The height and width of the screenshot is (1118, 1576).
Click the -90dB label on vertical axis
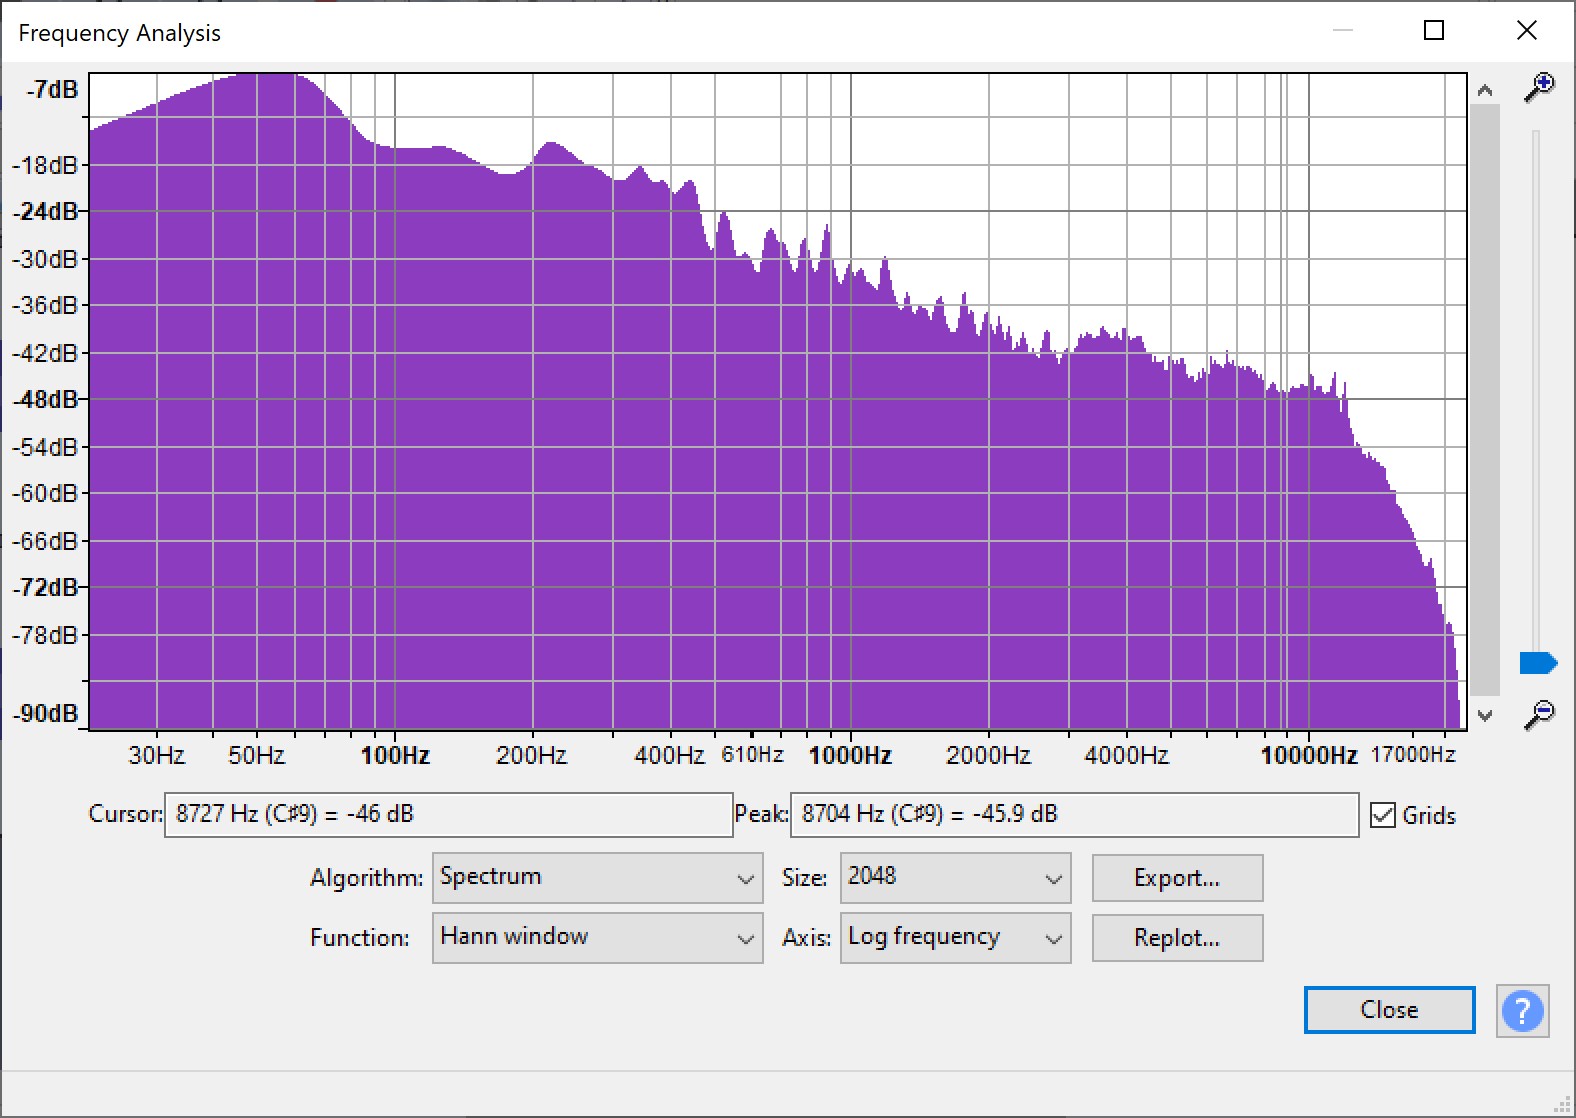click(x=45, y=714)
